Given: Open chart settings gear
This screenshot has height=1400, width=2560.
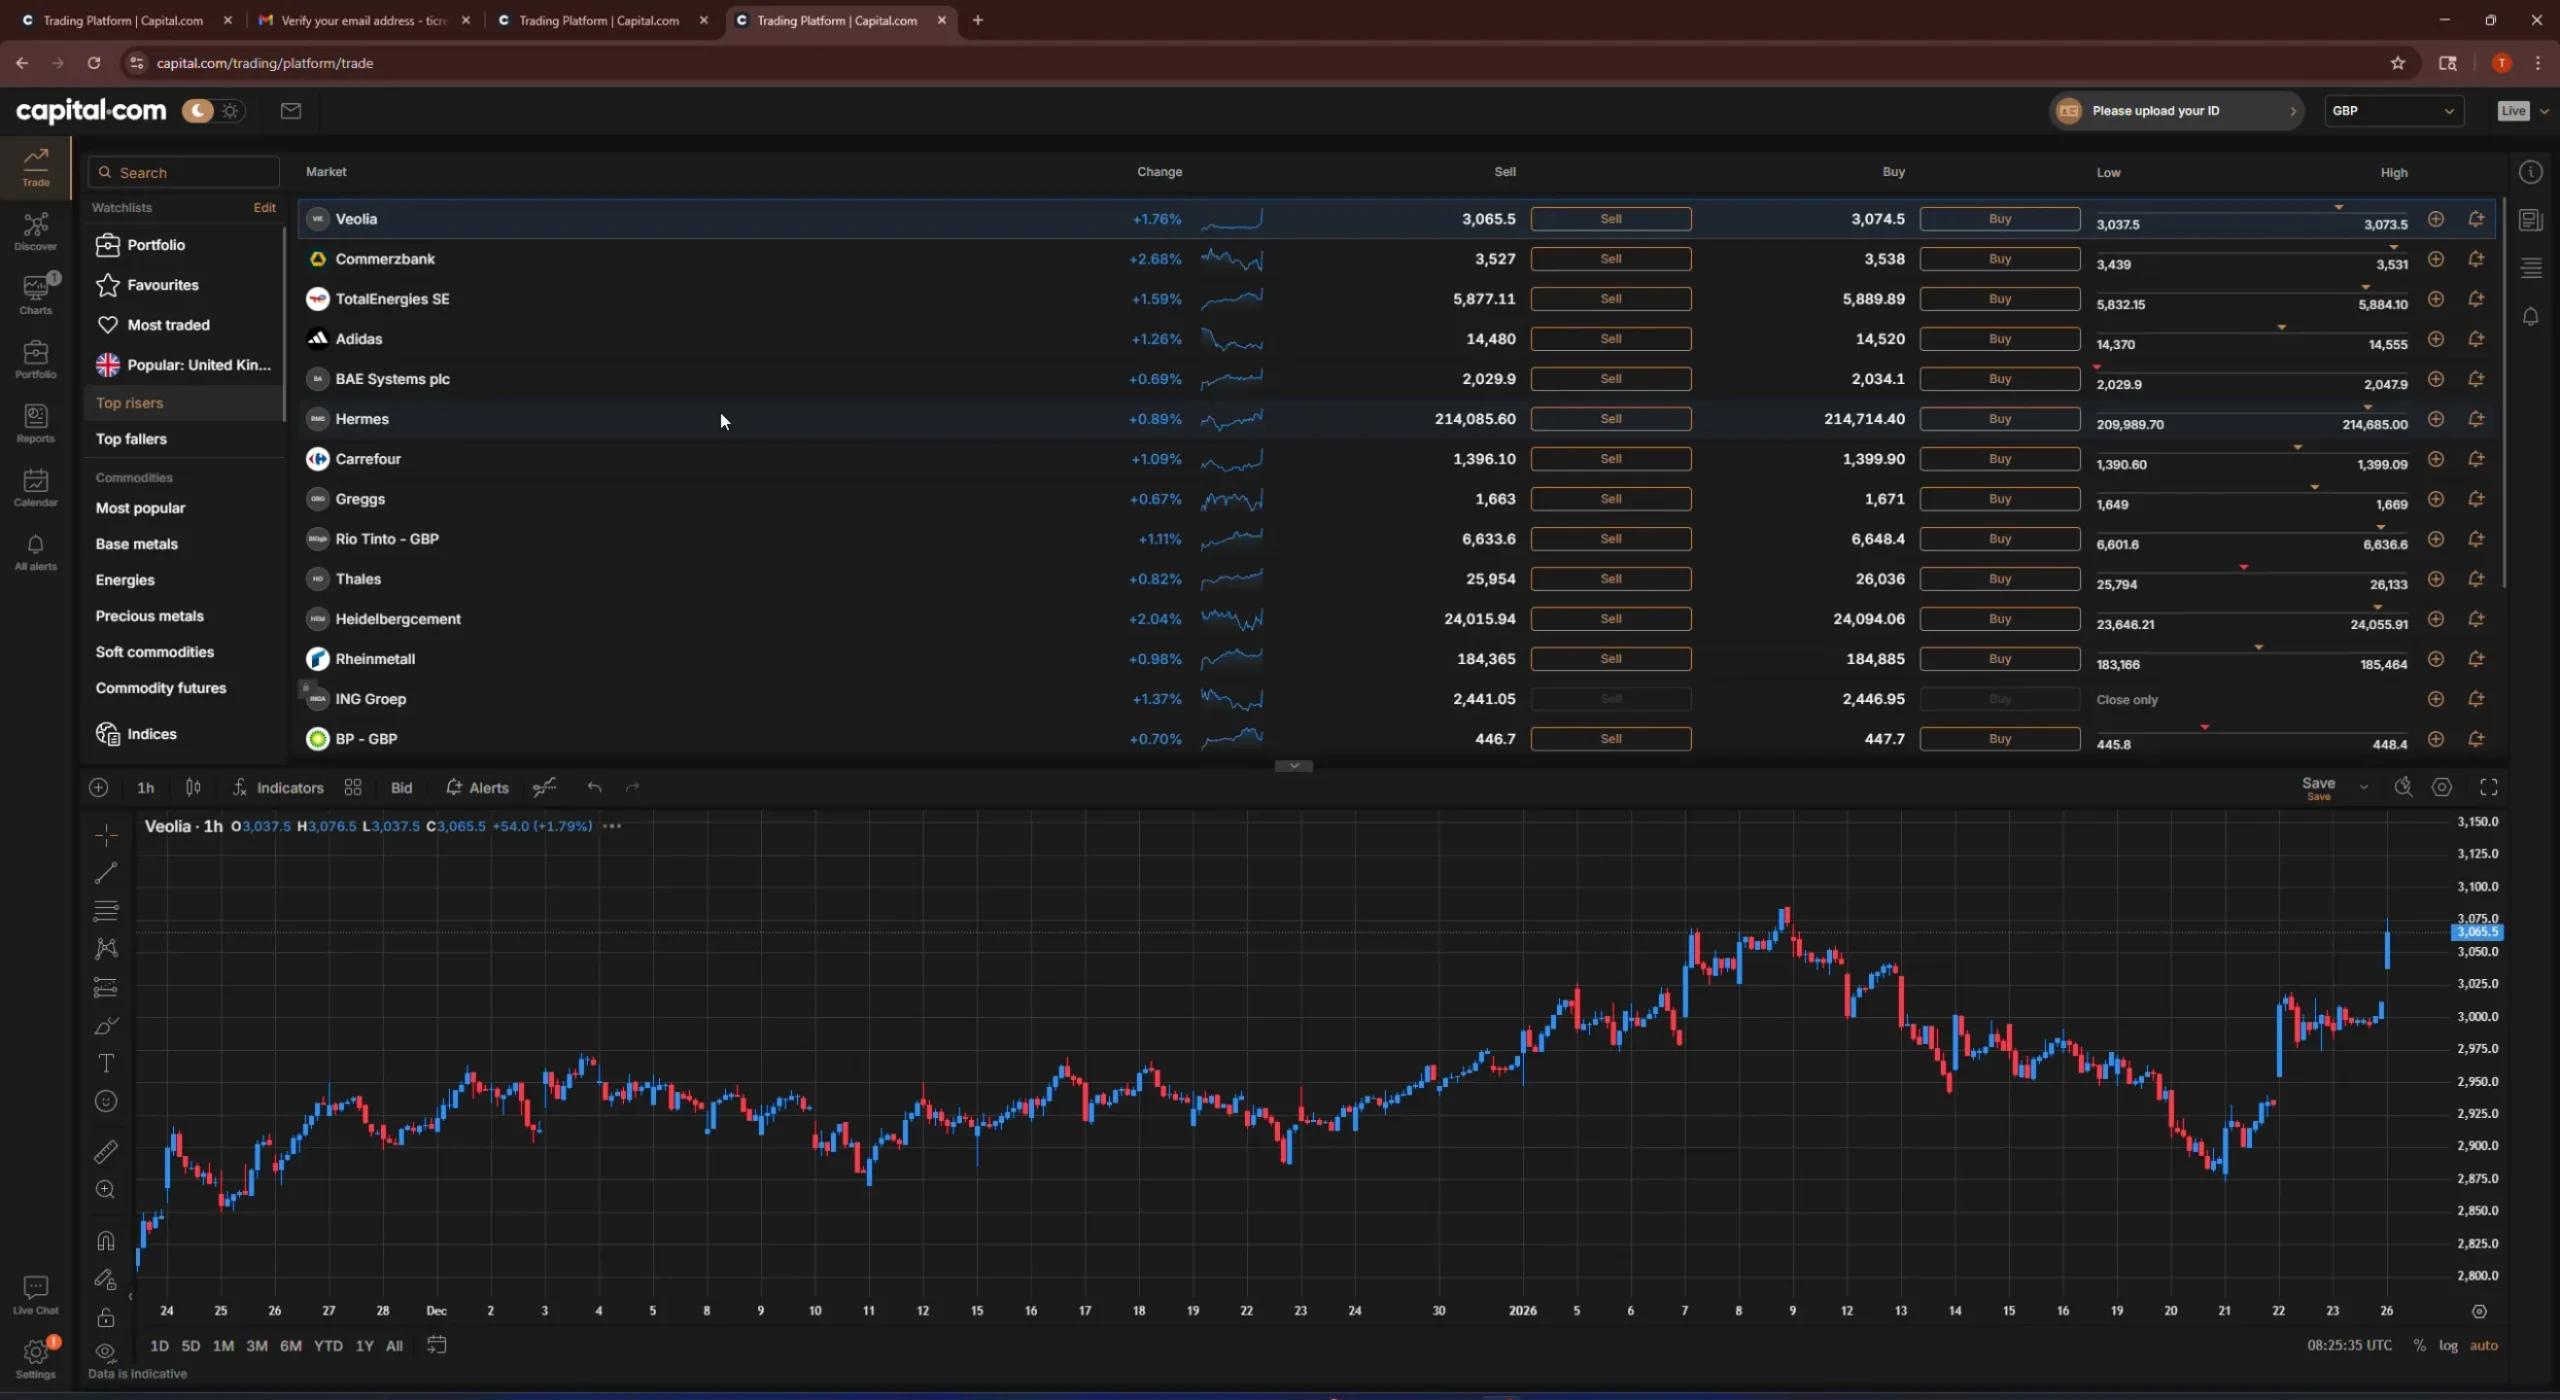Looking at the screenshot, I should pos(2442,788).
